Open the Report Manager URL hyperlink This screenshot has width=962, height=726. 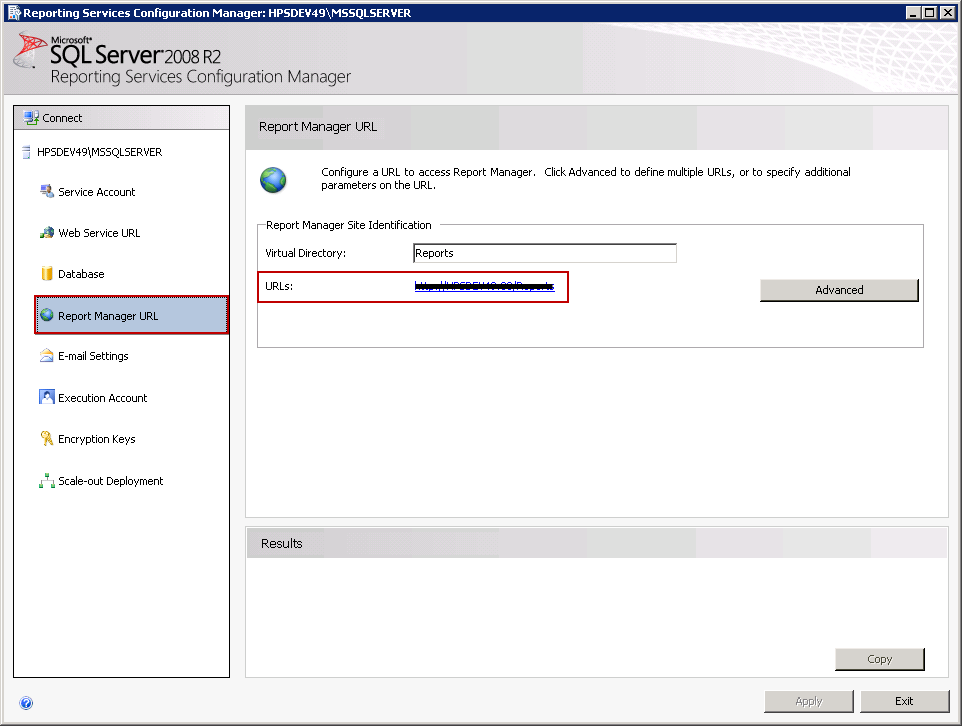485,286
